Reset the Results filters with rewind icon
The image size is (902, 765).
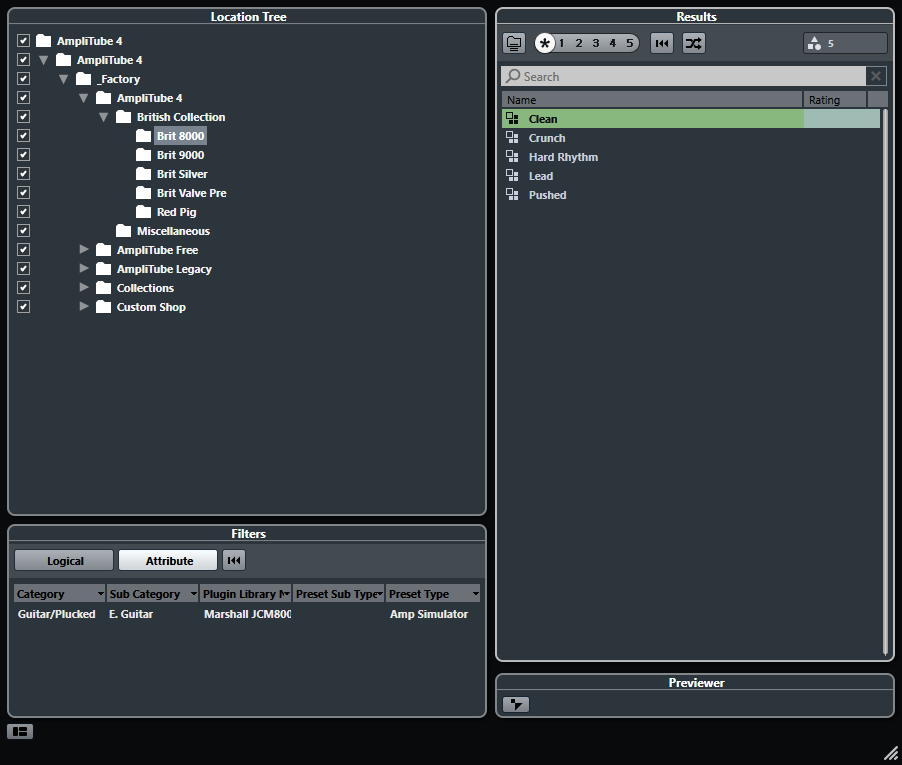click(x=662, y=43)
